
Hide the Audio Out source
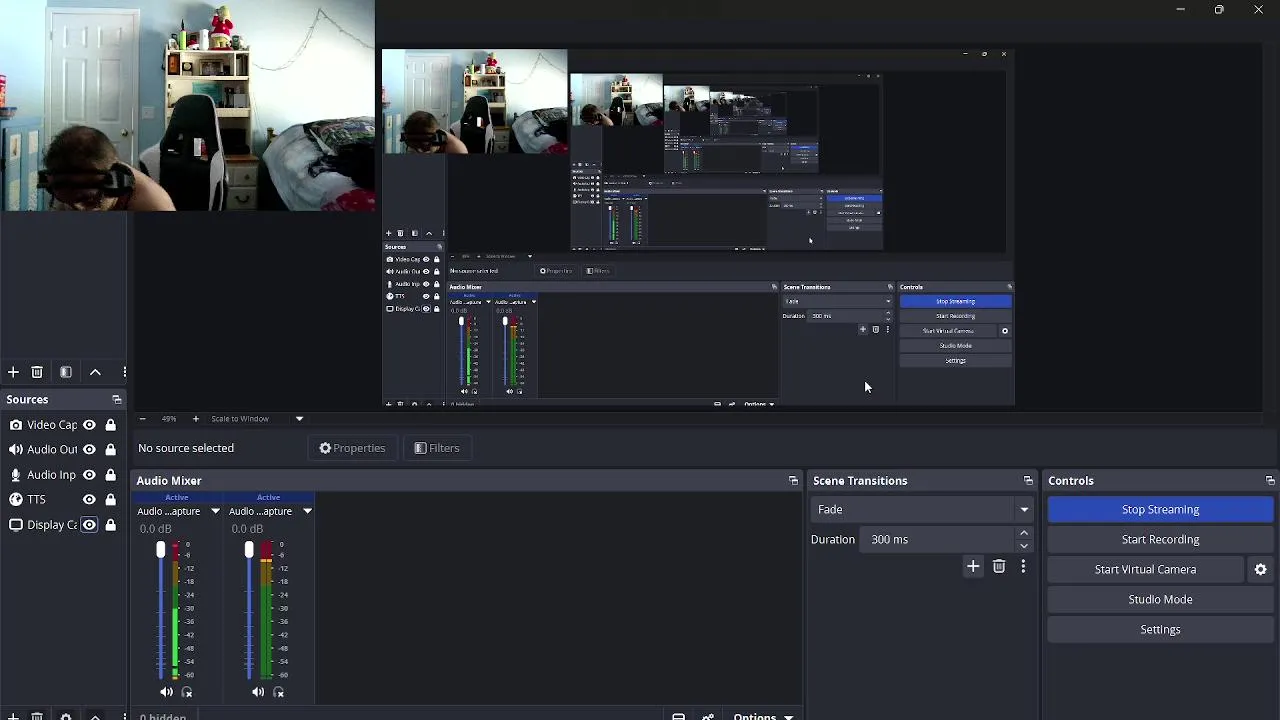tap(89, 450)
